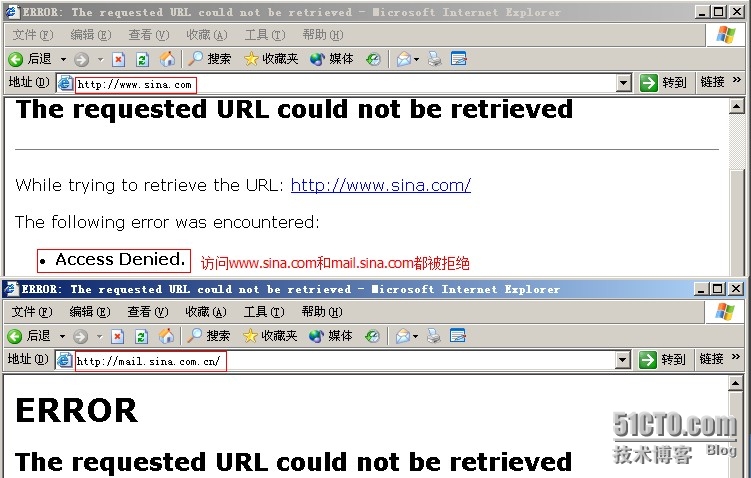
Task: Open Search (搜索) in top IE window
Action: coord(209,59)
